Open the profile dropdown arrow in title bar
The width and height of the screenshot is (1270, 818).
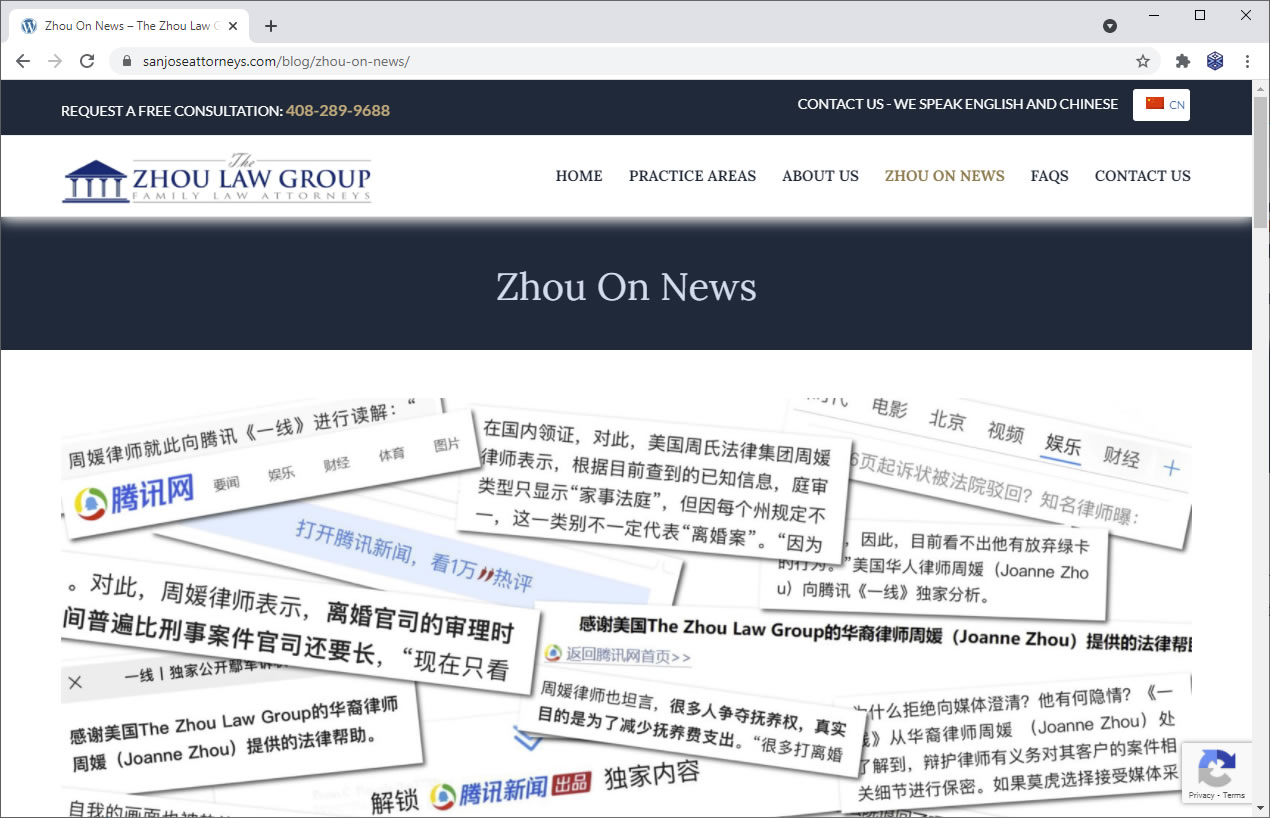(x=1110, y=26)
